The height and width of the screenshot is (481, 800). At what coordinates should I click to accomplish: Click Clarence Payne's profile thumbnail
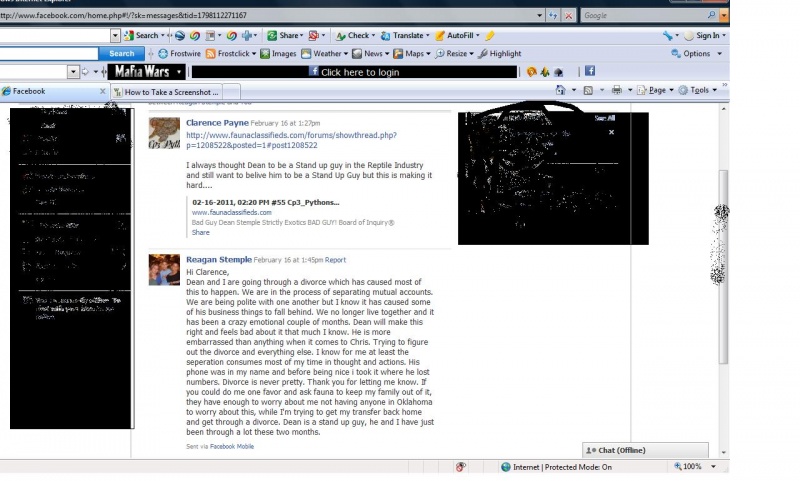(x=164, y=133)
